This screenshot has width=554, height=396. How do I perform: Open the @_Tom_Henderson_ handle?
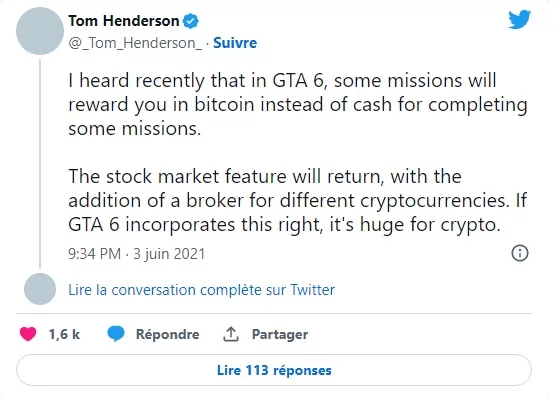135,43
